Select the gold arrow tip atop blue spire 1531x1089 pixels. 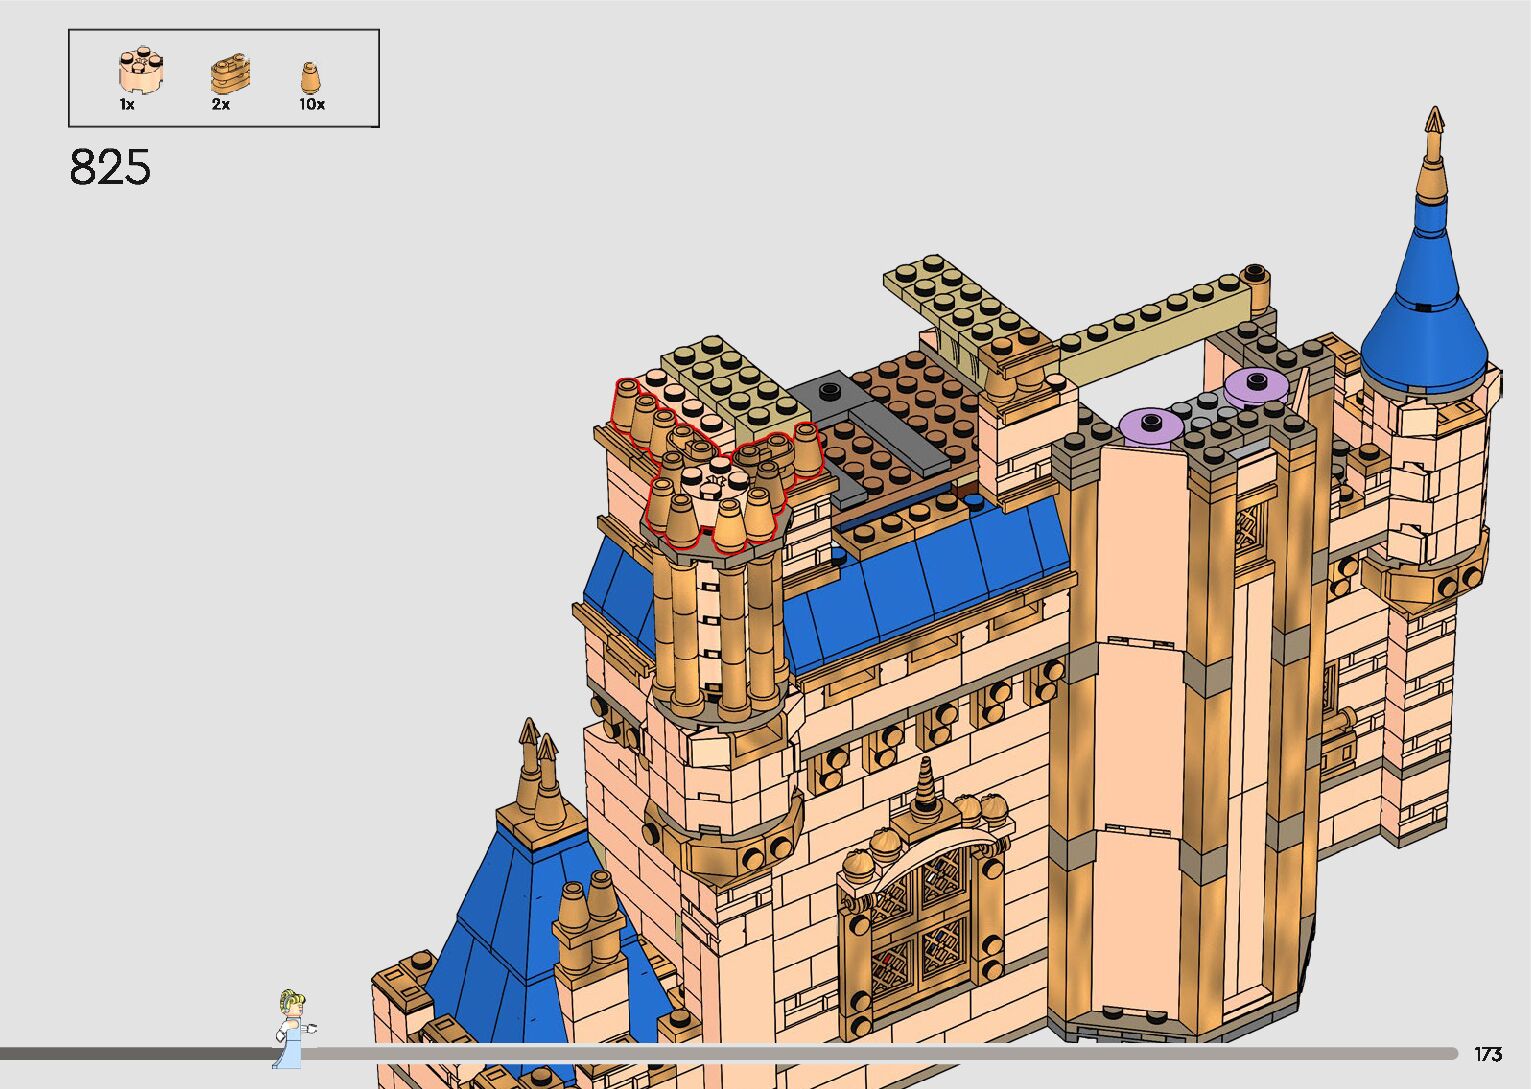[x=1435, y=122]
